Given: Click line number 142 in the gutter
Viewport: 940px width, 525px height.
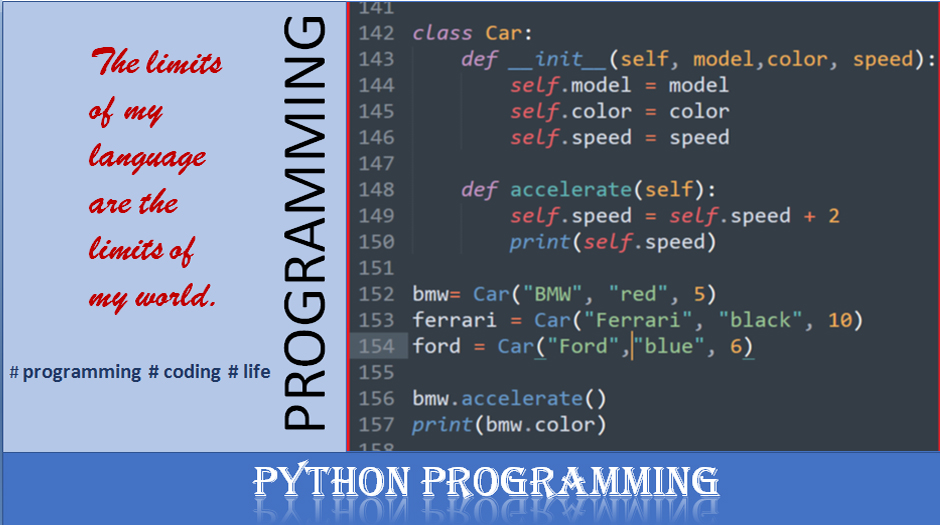Looking at the screenshot, I should click(x=376, y=33).
